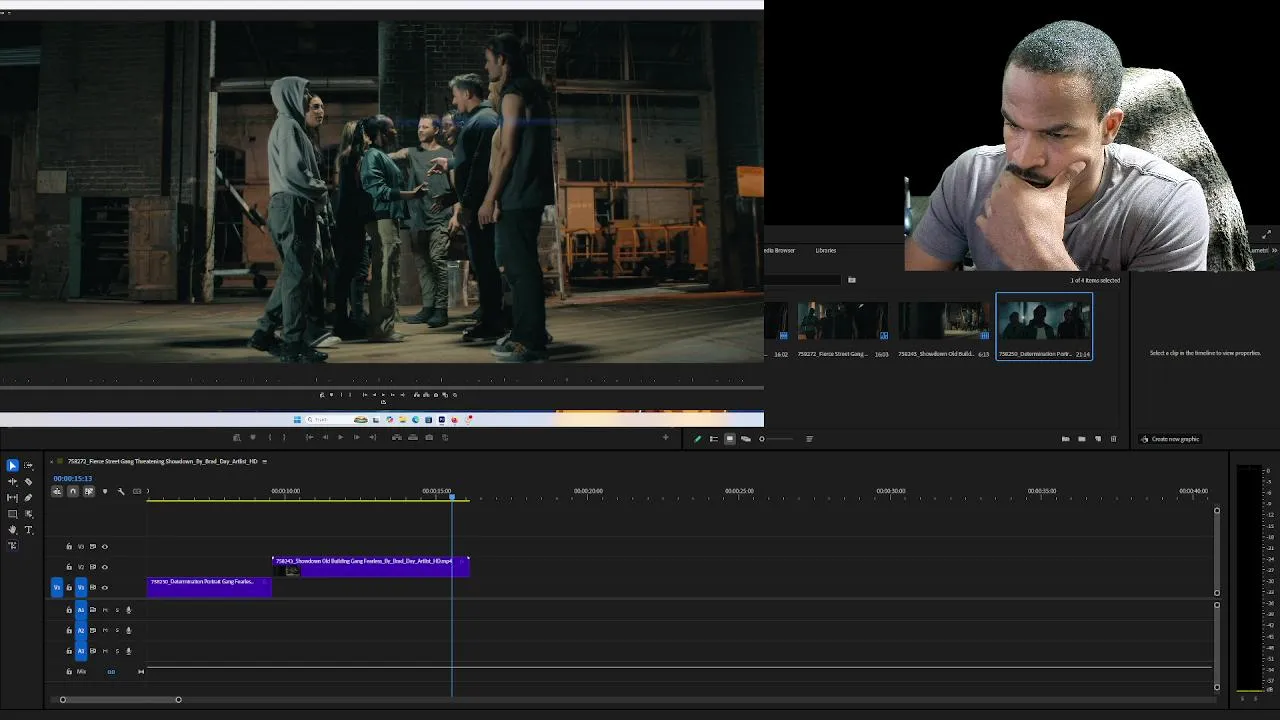Viewport: 1280px width, 720px height.
Task: Click the timeline timecode 00:00:15:13
Action: [73, 478]
